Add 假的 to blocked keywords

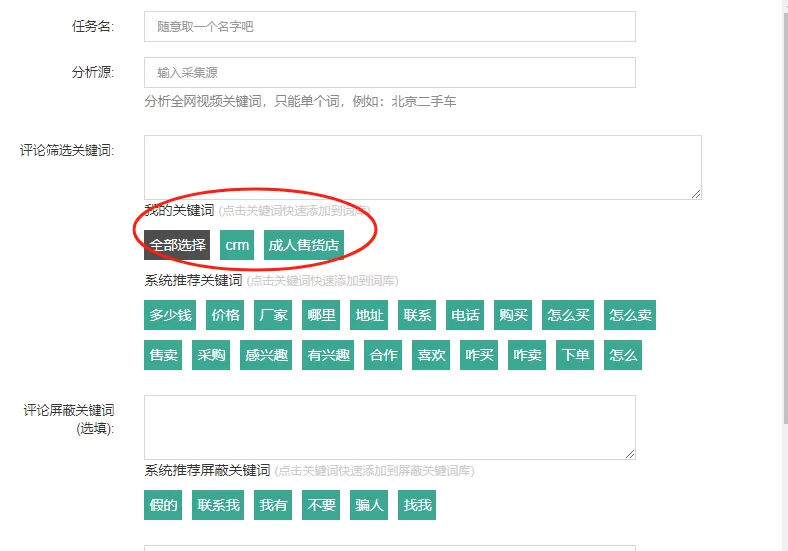(164, 505)
